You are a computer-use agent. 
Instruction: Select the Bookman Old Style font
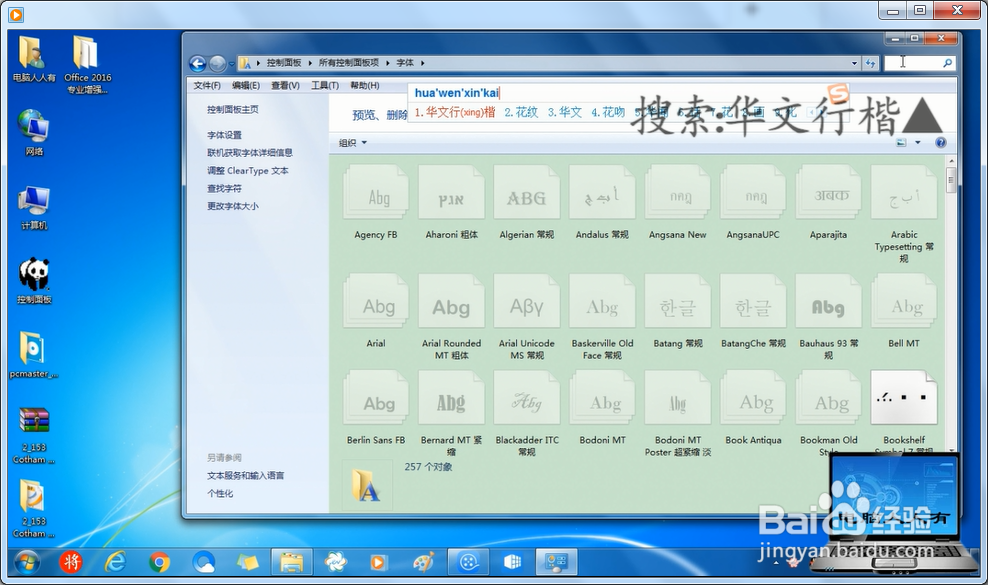click(829, 398)
